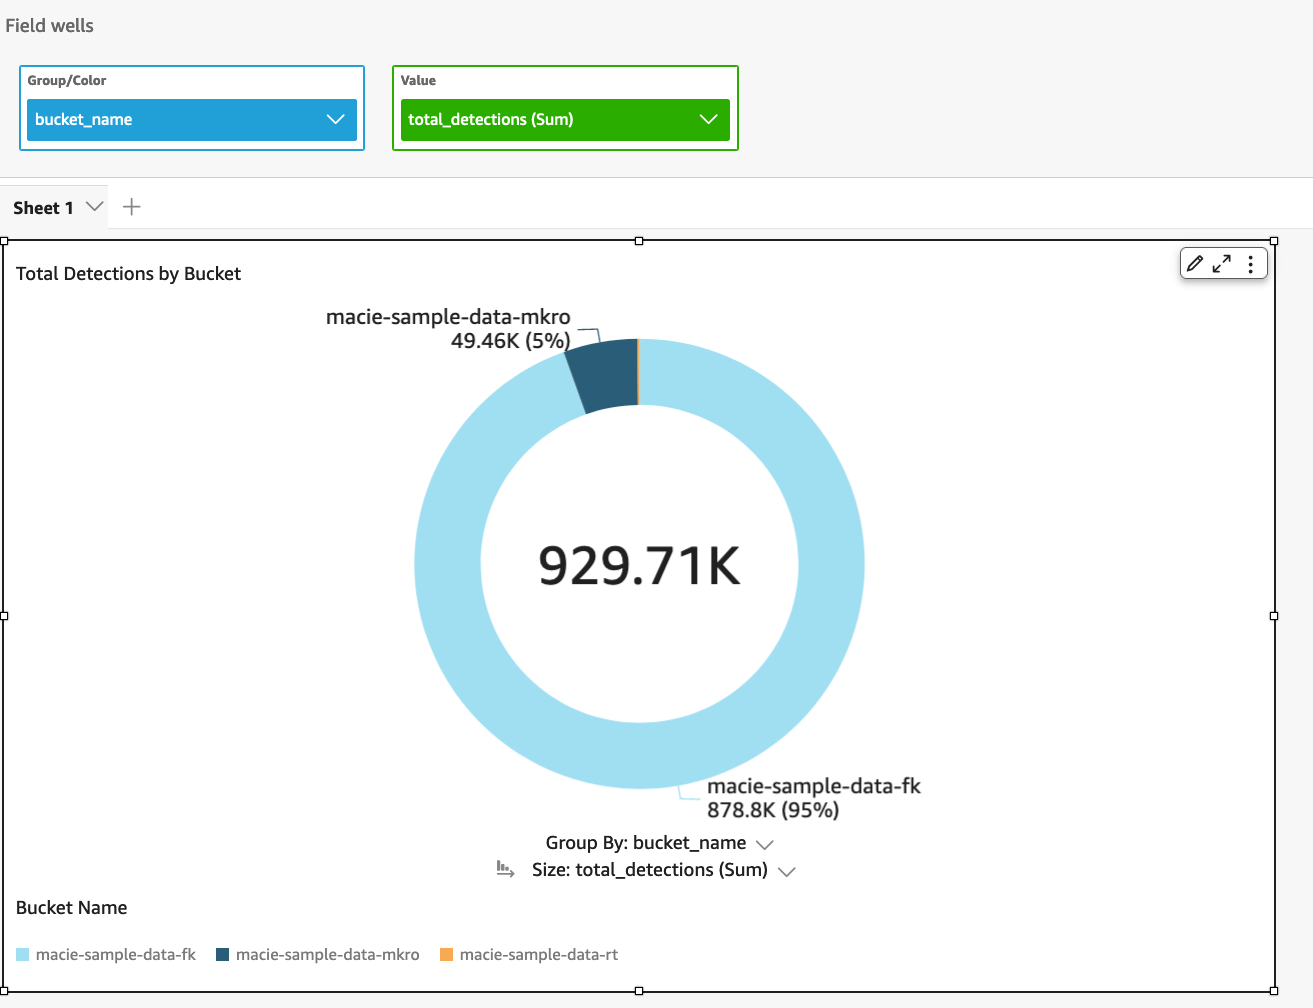Click the 929.71K total in the donut center
Screen dimensions: 1313x1008
pos(639,564)
